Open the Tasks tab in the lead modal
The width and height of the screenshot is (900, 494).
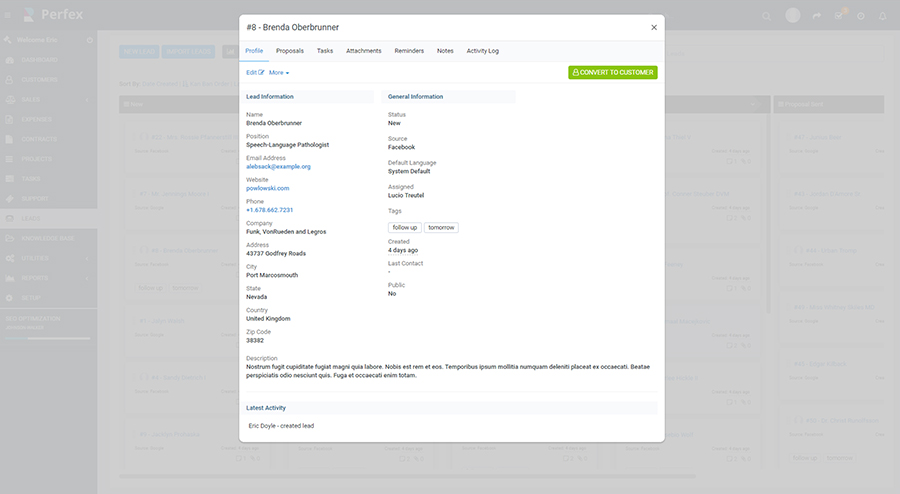pos(325,50)
